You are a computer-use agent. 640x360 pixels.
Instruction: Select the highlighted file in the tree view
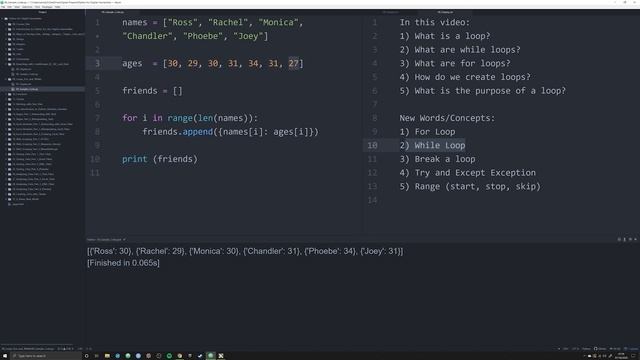(x=27, y=89)
